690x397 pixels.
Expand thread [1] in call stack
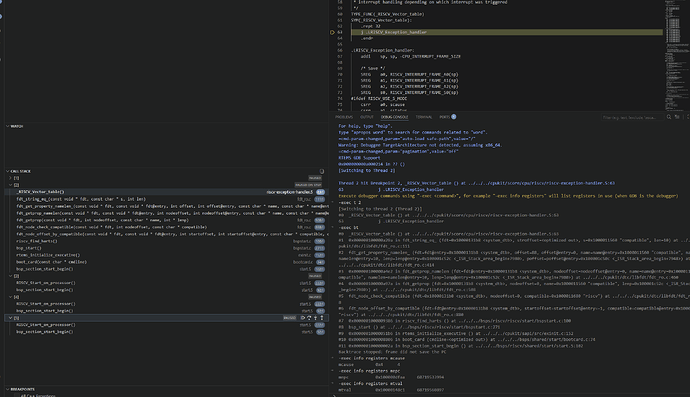(x=11, y=178)
